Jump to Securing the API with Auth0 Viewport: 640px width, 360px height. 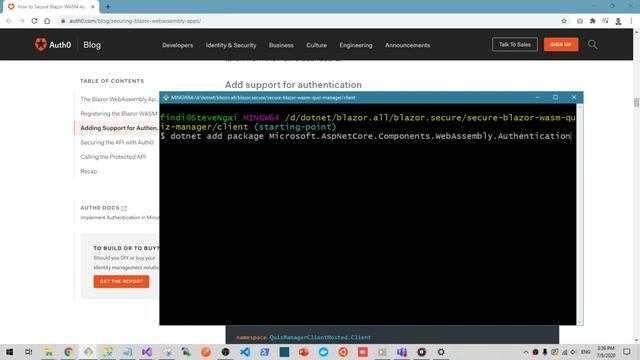pyautogui.click(x=117, y=142)
